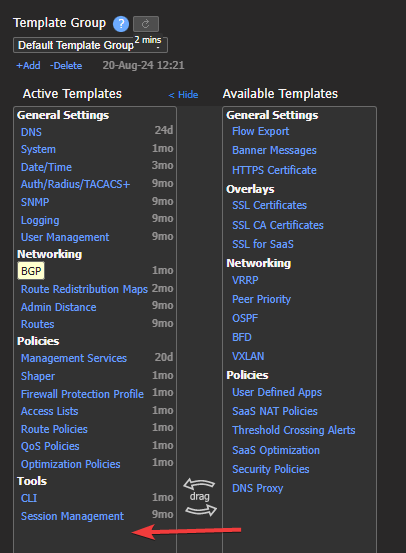Open the Date/Time template
The width and height of the screenshot is (406, 553).
46,167
